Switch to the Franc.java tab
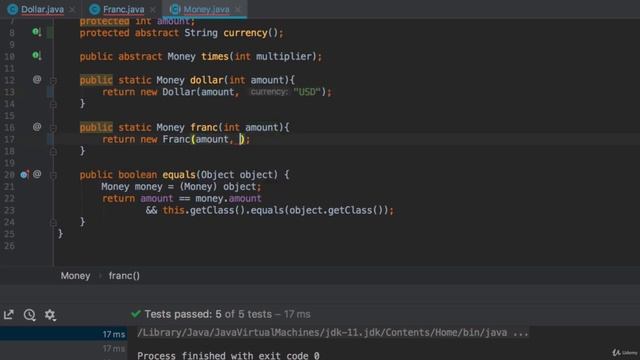The image size is (640, 360). (x=123, y=9)
